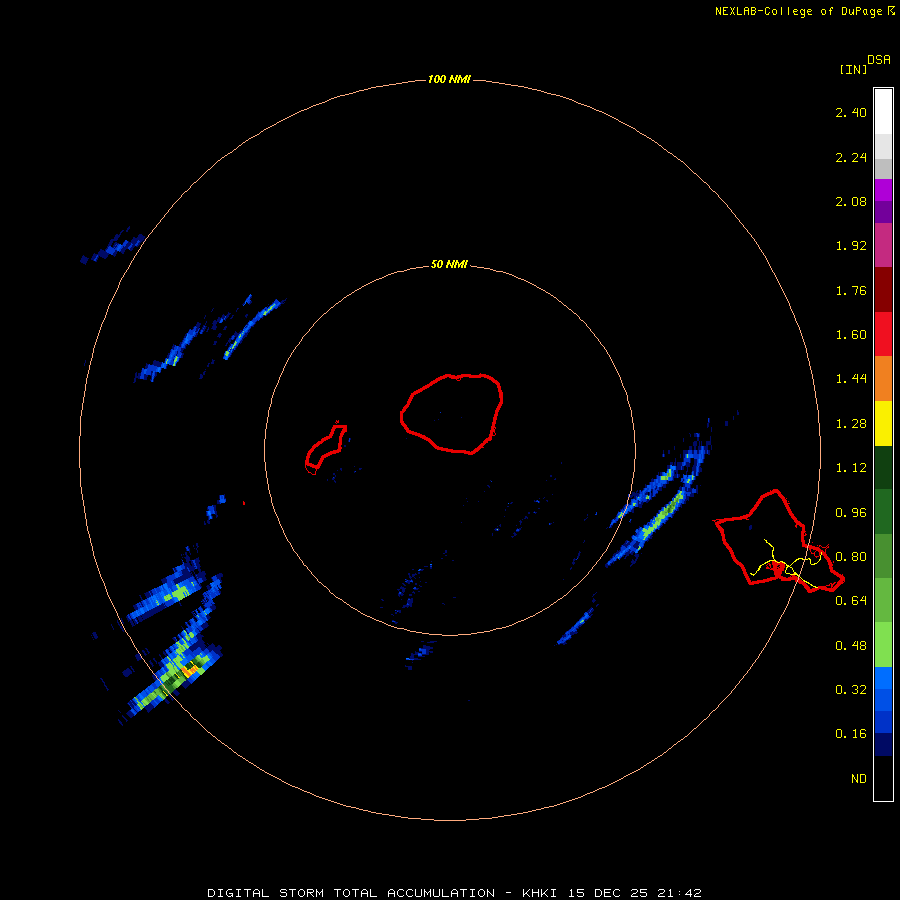The image size is (900, 900).
Task: Click the 2.24 legend value
Action: coord(851,157)
